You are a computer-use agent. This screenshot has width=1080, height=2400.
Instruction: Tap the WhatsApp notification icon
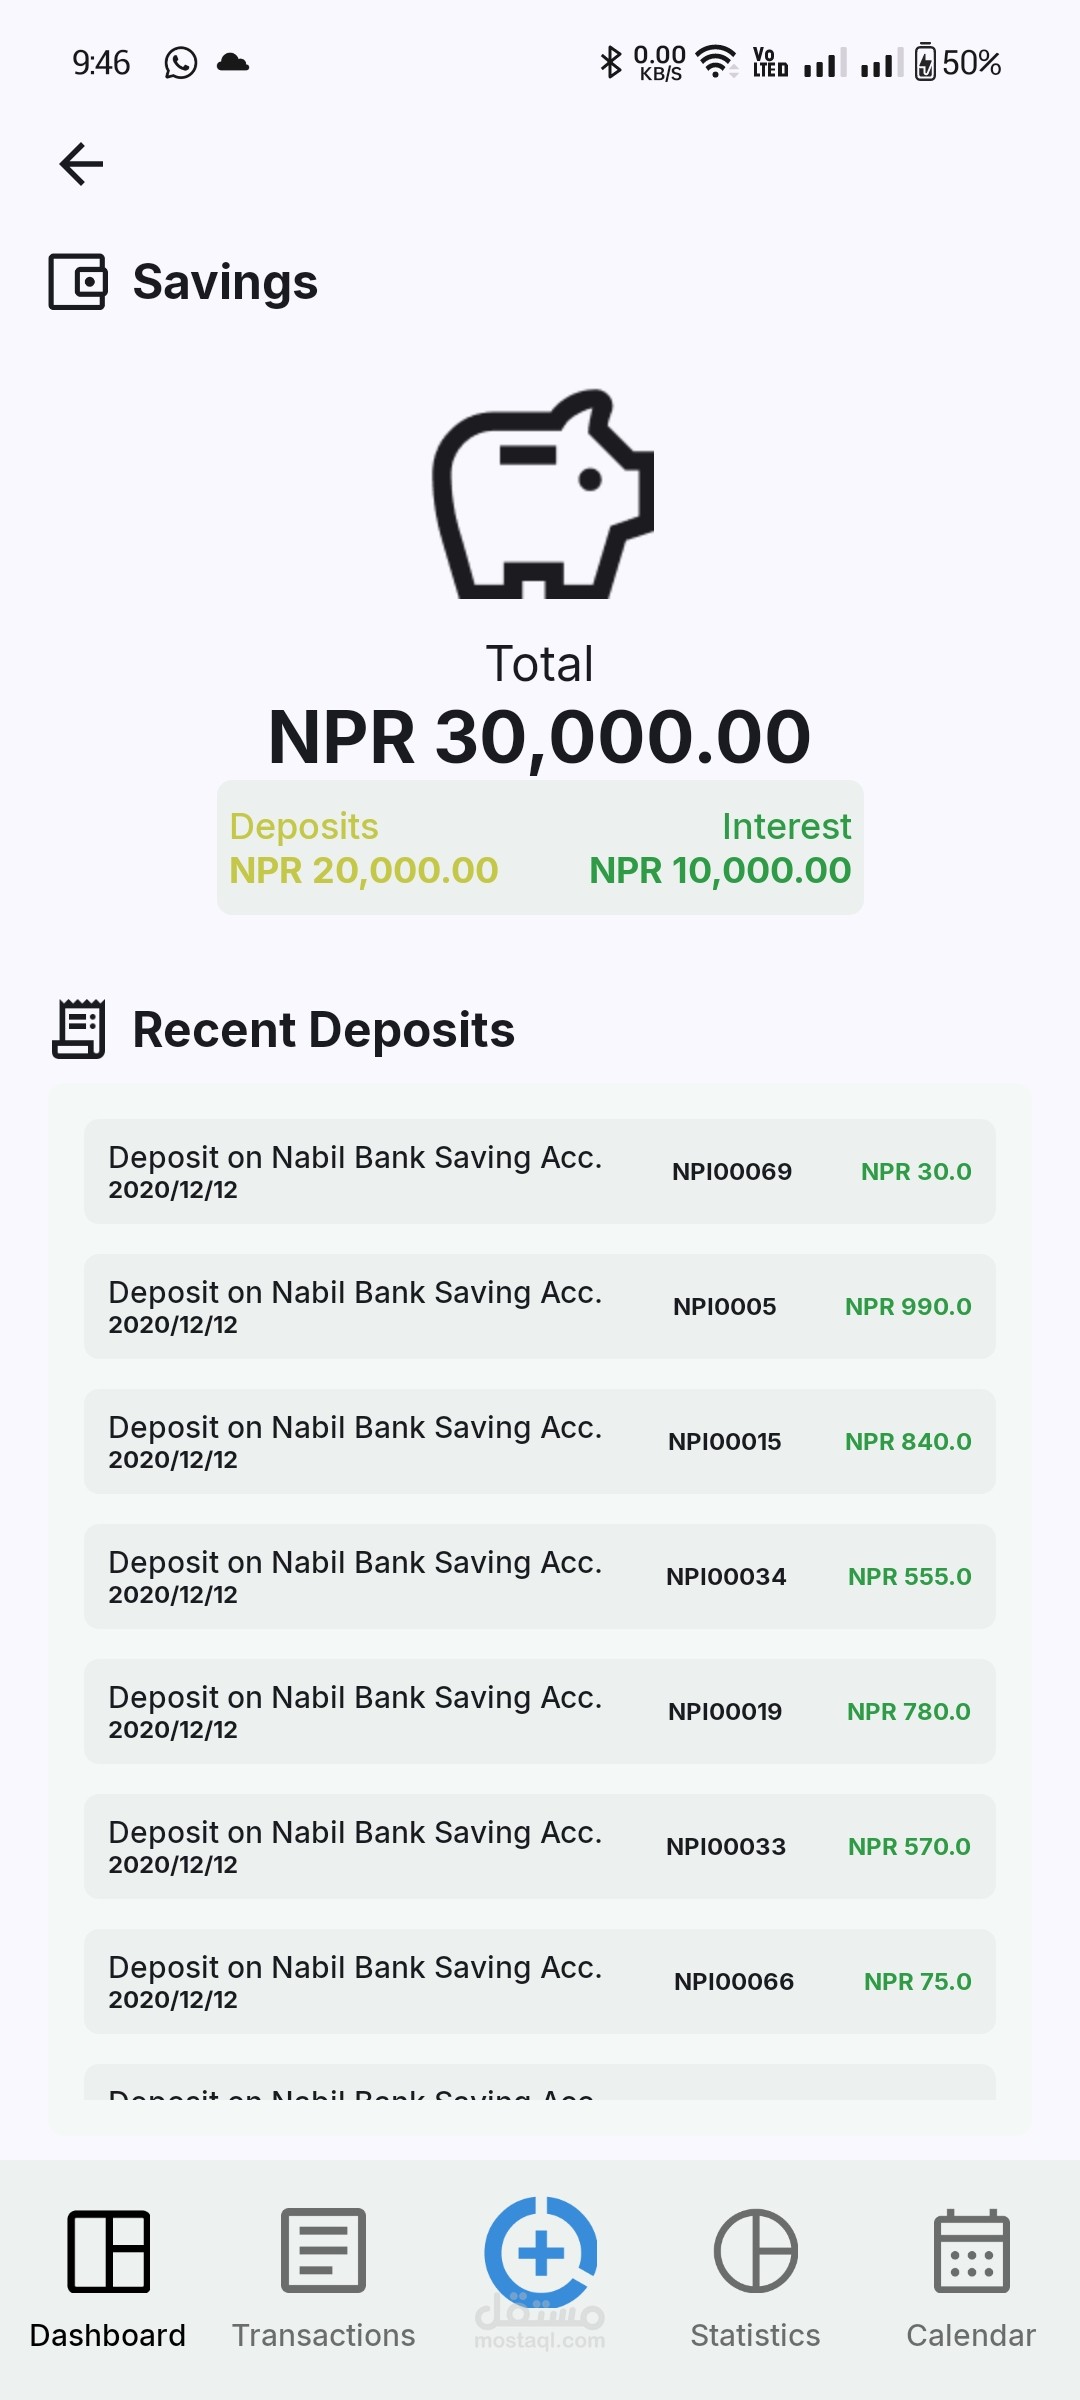tap(181, 63)
